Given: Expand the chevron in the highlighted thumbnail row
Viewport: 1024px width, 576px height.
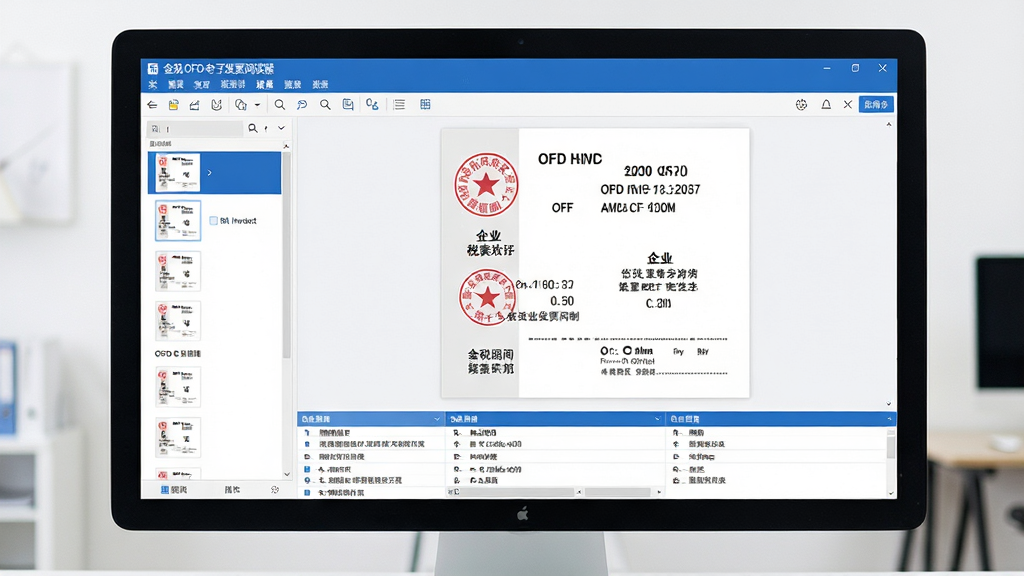Looking at the screenshot, I should point(210,173).
